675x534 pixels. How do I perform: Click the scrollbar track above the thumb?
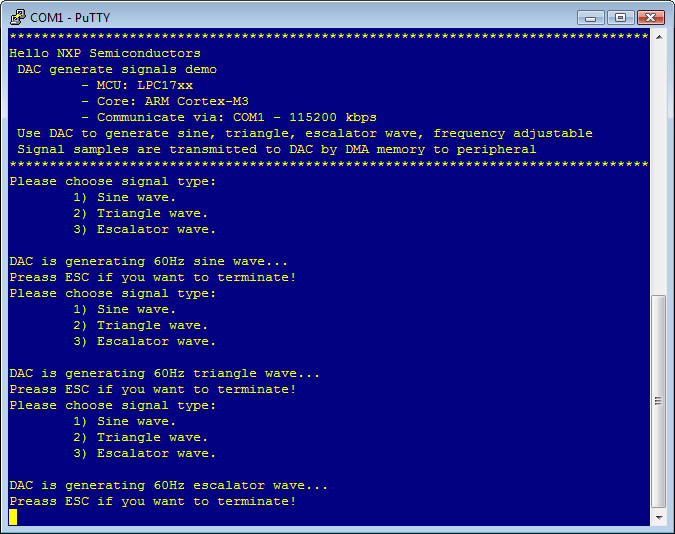coord(658,170)
